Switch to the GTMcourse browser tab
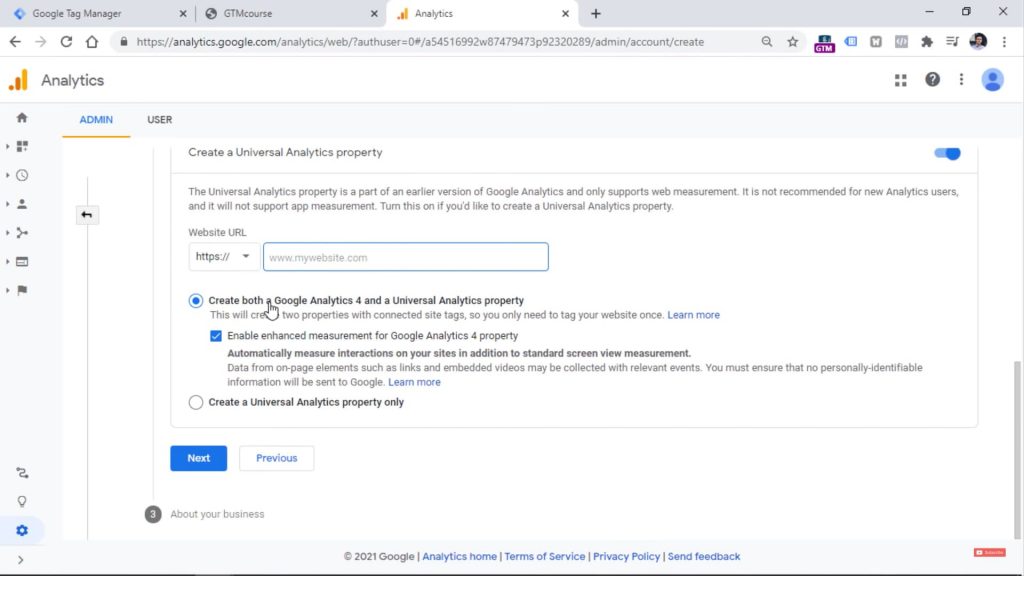Screen dimensions: 1024x592 (291, 14)
